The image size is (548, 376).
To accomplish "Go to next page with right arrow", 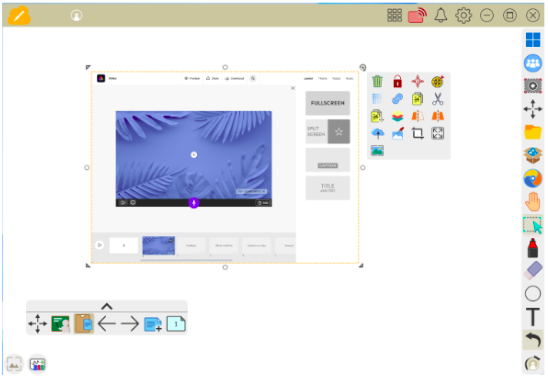I will point(130,324).
